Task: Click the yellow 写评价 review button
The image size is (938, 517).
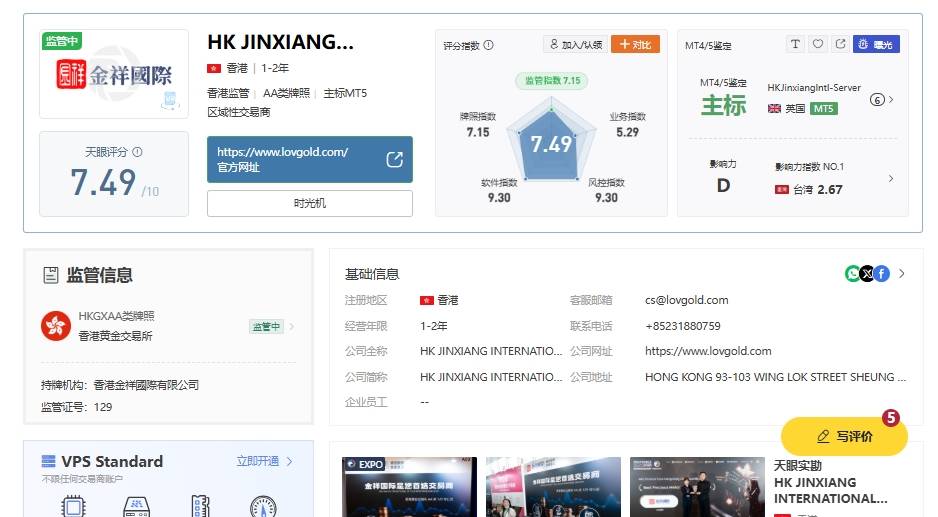Action: click(844, 436)
